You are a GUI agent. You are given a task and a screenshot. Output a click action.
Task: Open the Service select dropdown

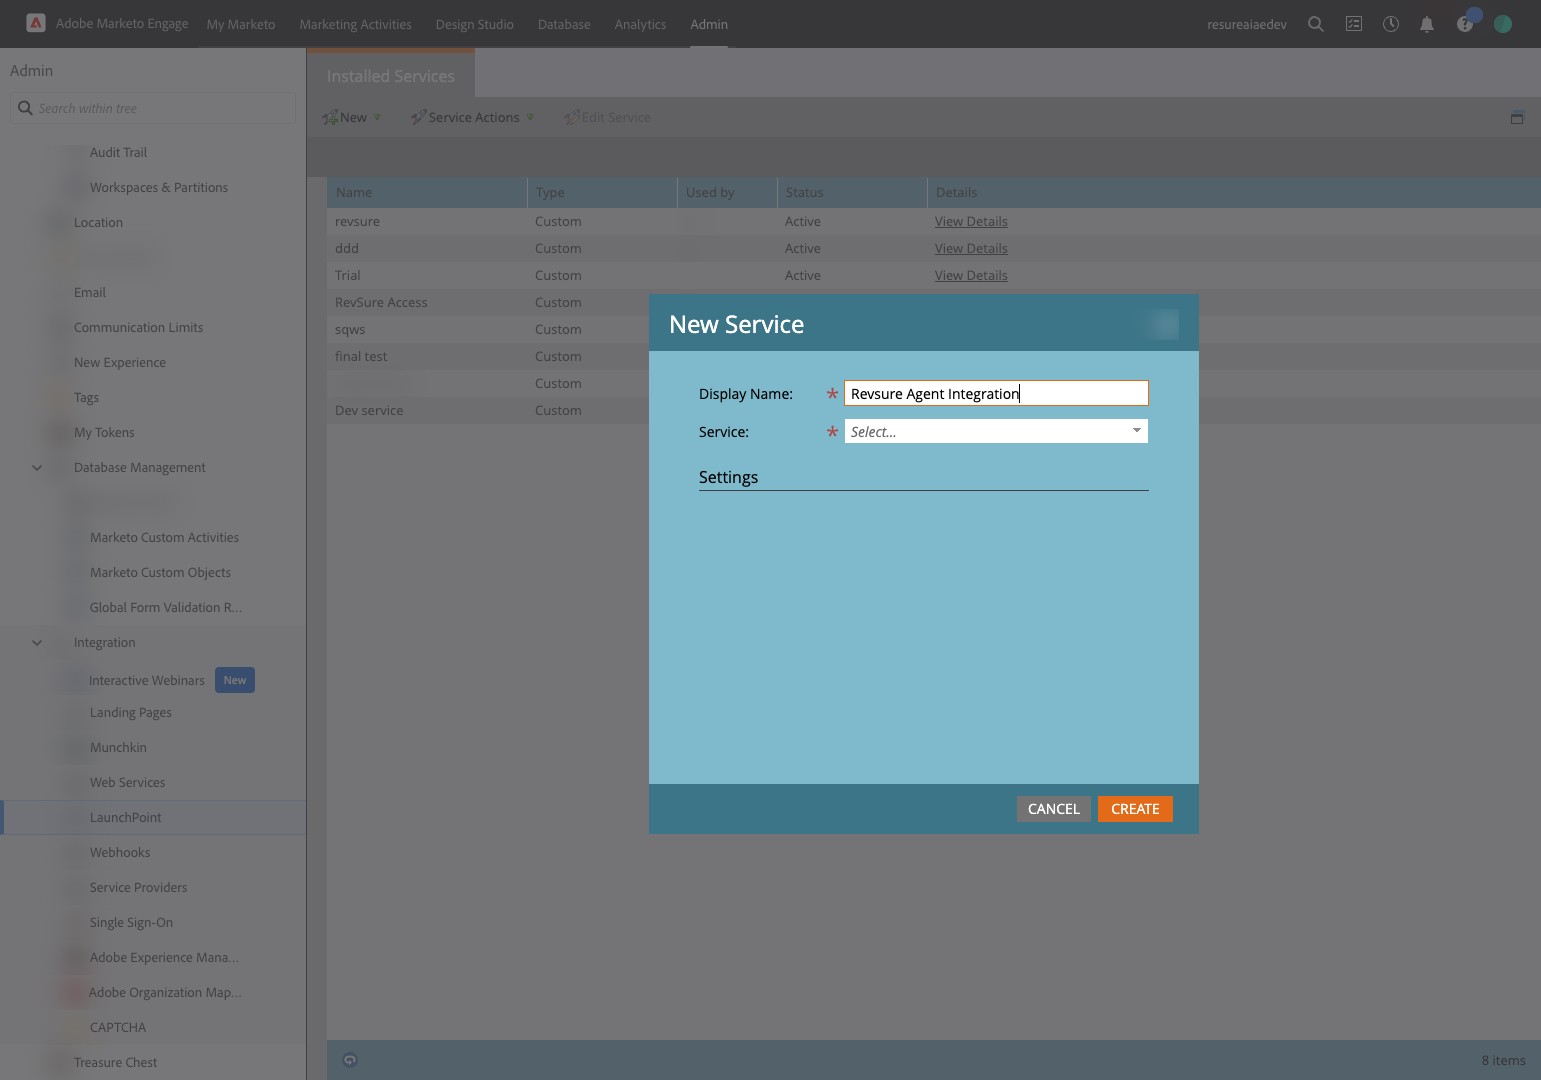(x=996, y=431)
